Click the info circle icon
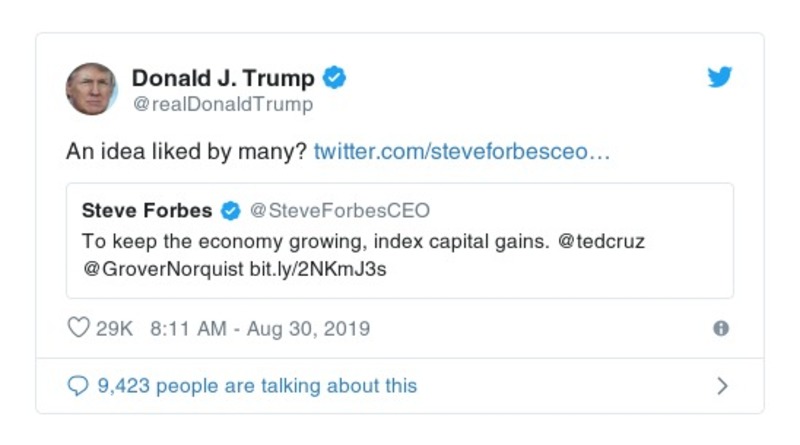The height and width of the screenshot is (445, 800). [x=721, y=328]
